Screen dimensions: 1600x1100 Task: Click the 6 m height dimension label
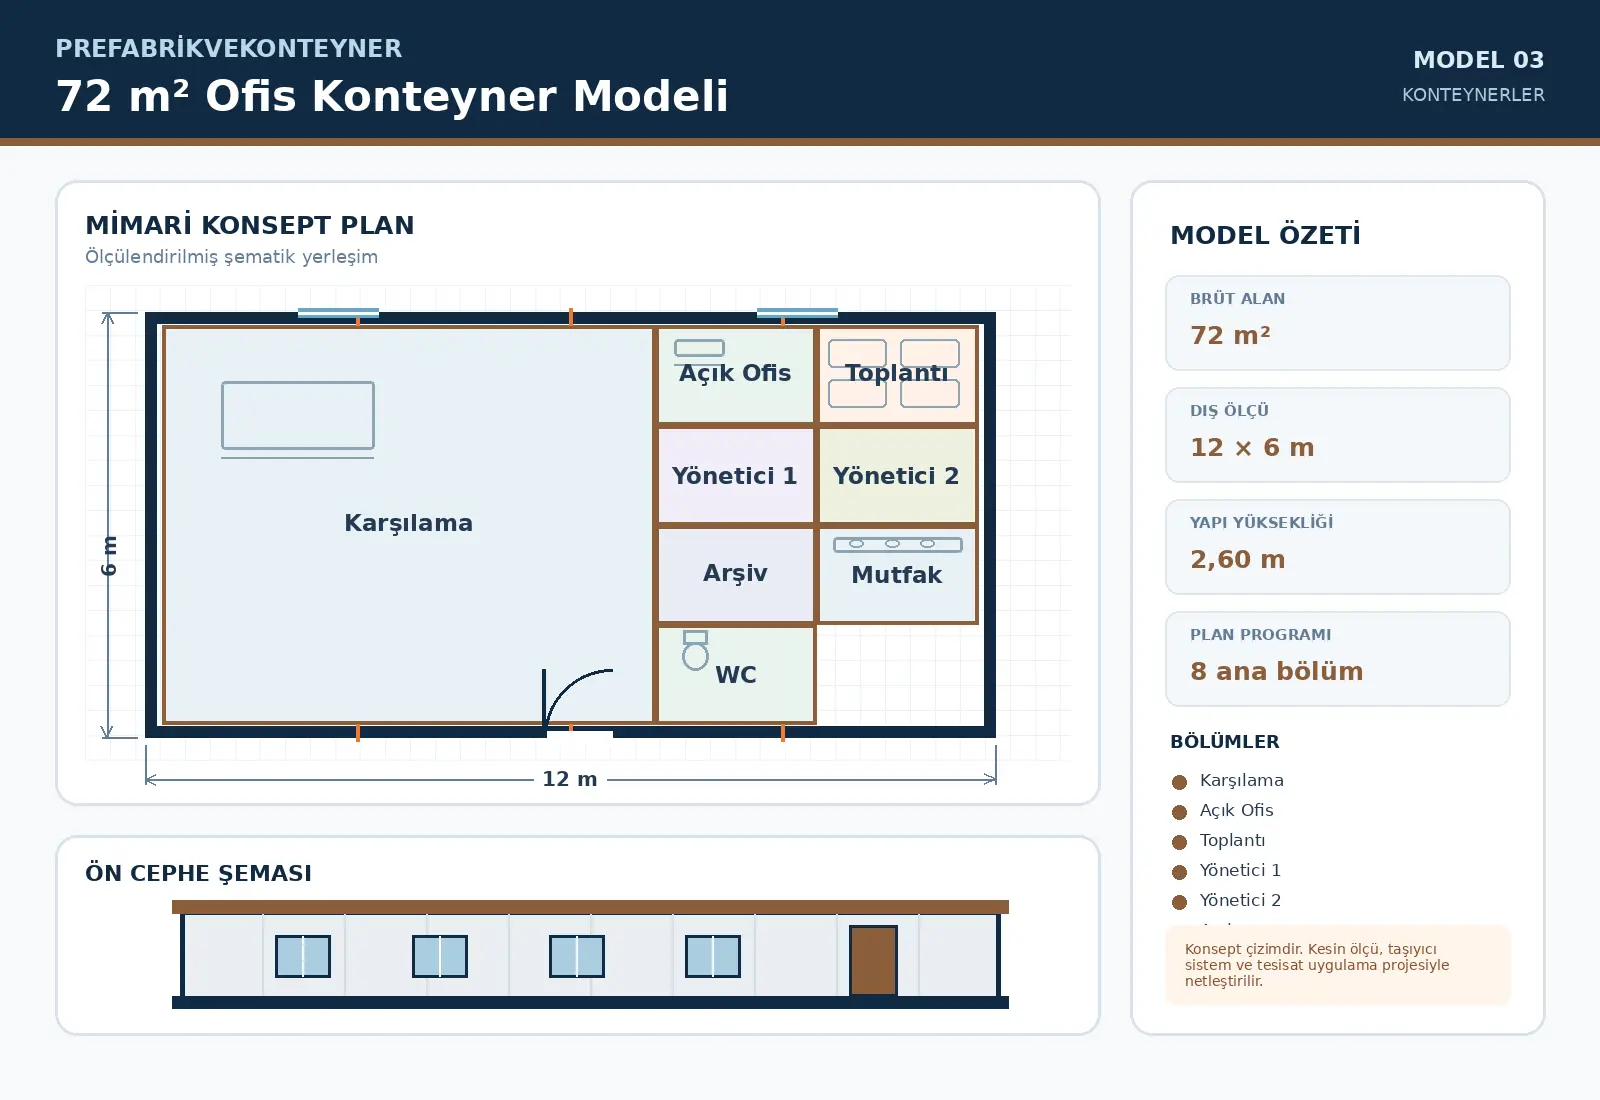pyautogui.click(x=109, y=555)
